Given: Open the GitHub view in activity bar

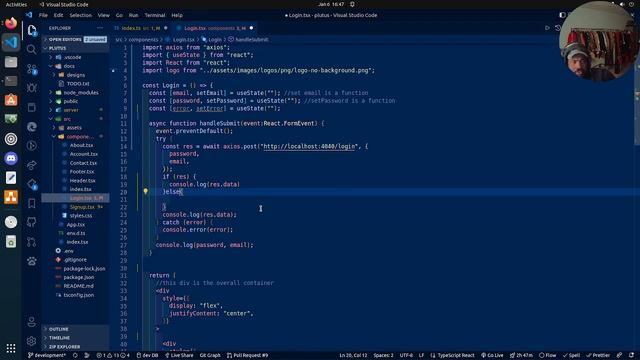Looking at the screenshot, I should [x=31, y=222].
